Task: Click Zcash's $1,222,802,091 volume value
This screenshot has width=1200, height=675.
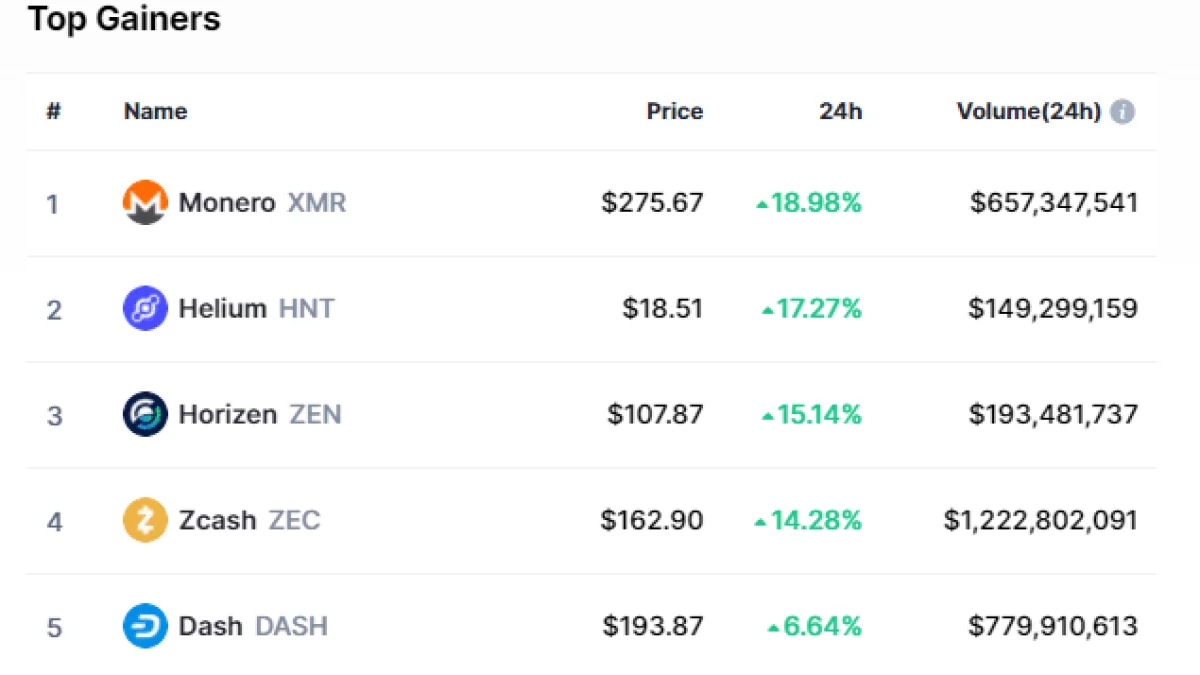Action: click(x=1040, y=521)
